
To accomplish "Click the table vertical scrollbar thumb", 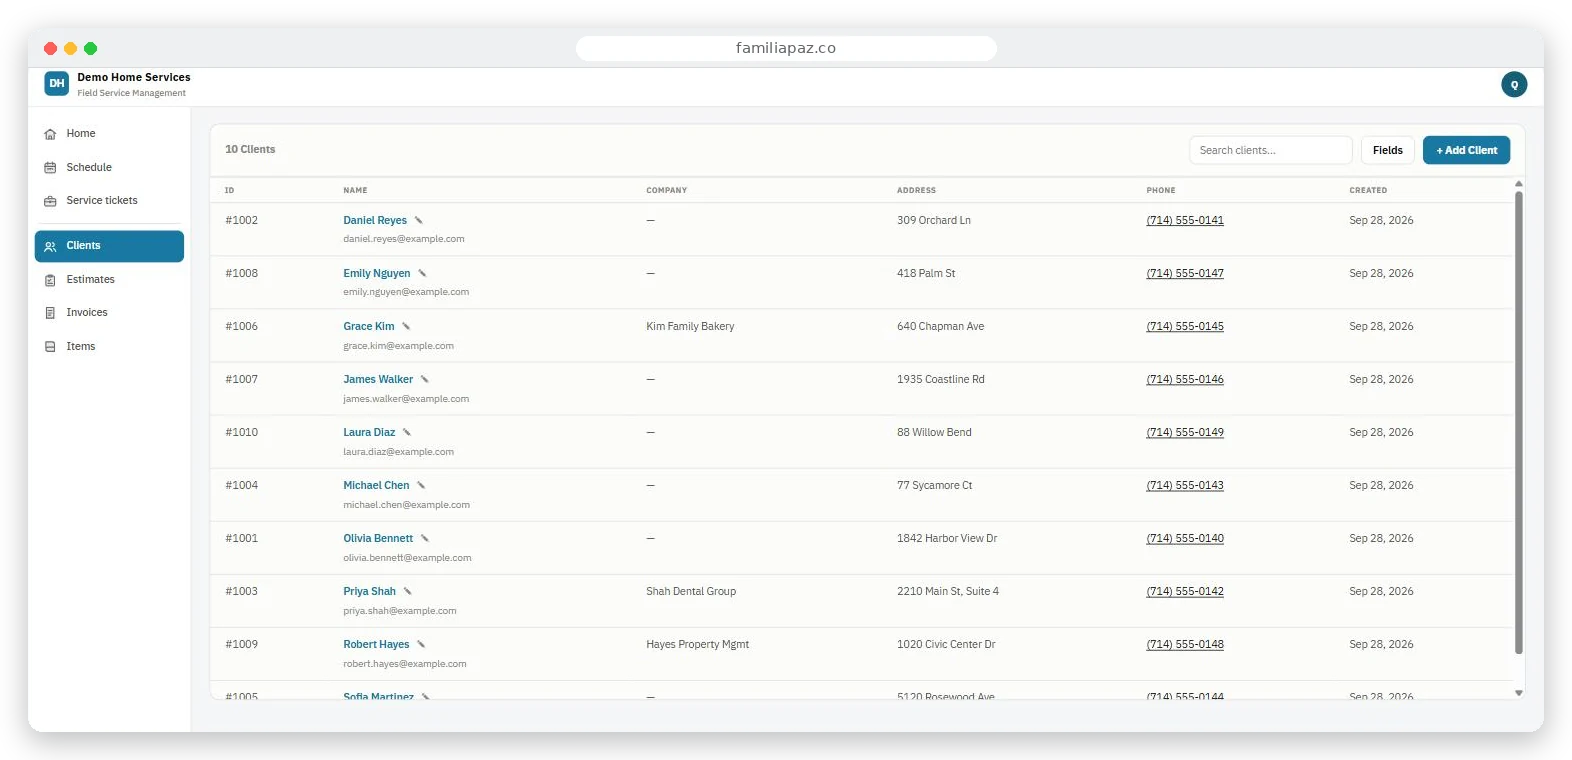I will coord(1518,422).
